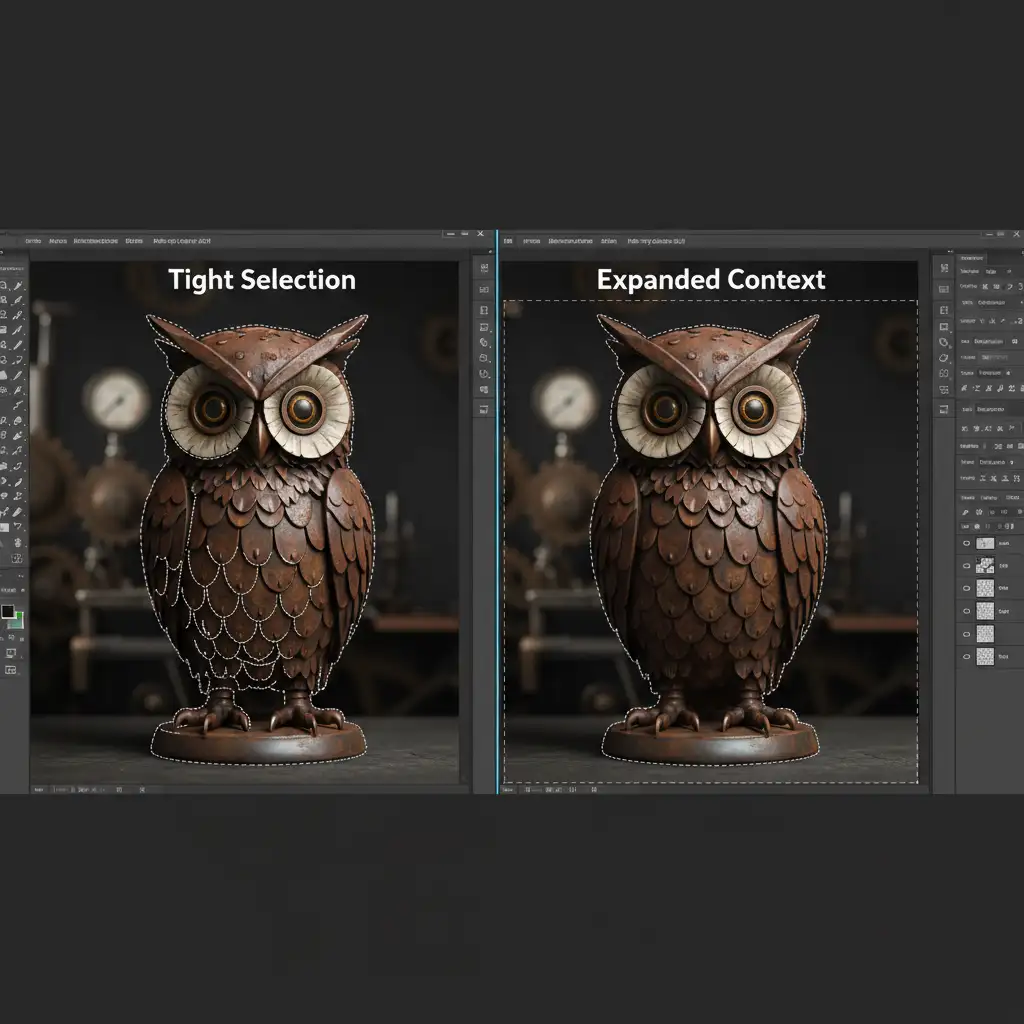
Task: Click the screen mode icon below the color swatches
Action: point(11,653)
